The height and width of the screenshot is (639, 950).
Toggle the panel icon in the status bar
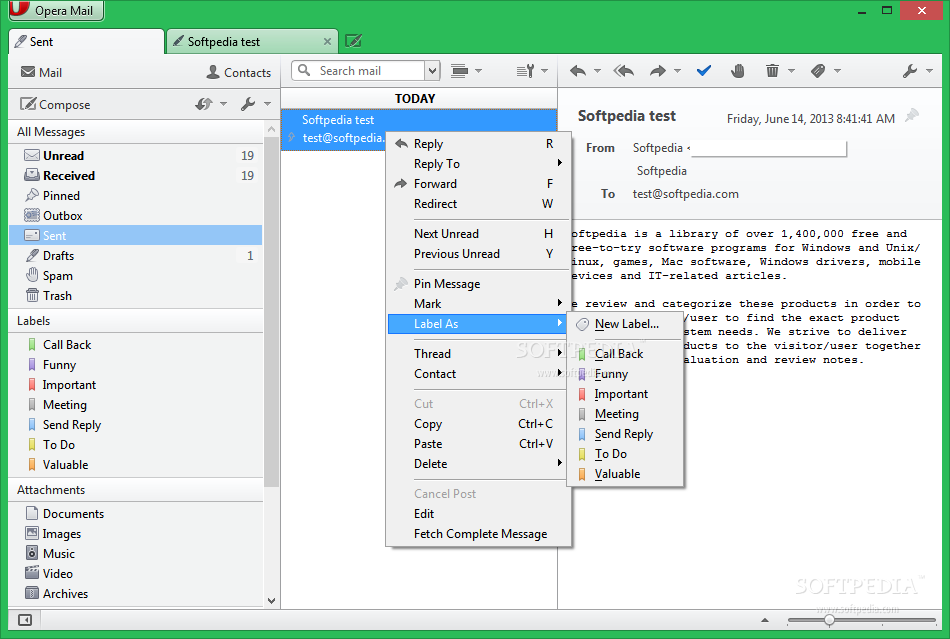(x=25, y=620)
